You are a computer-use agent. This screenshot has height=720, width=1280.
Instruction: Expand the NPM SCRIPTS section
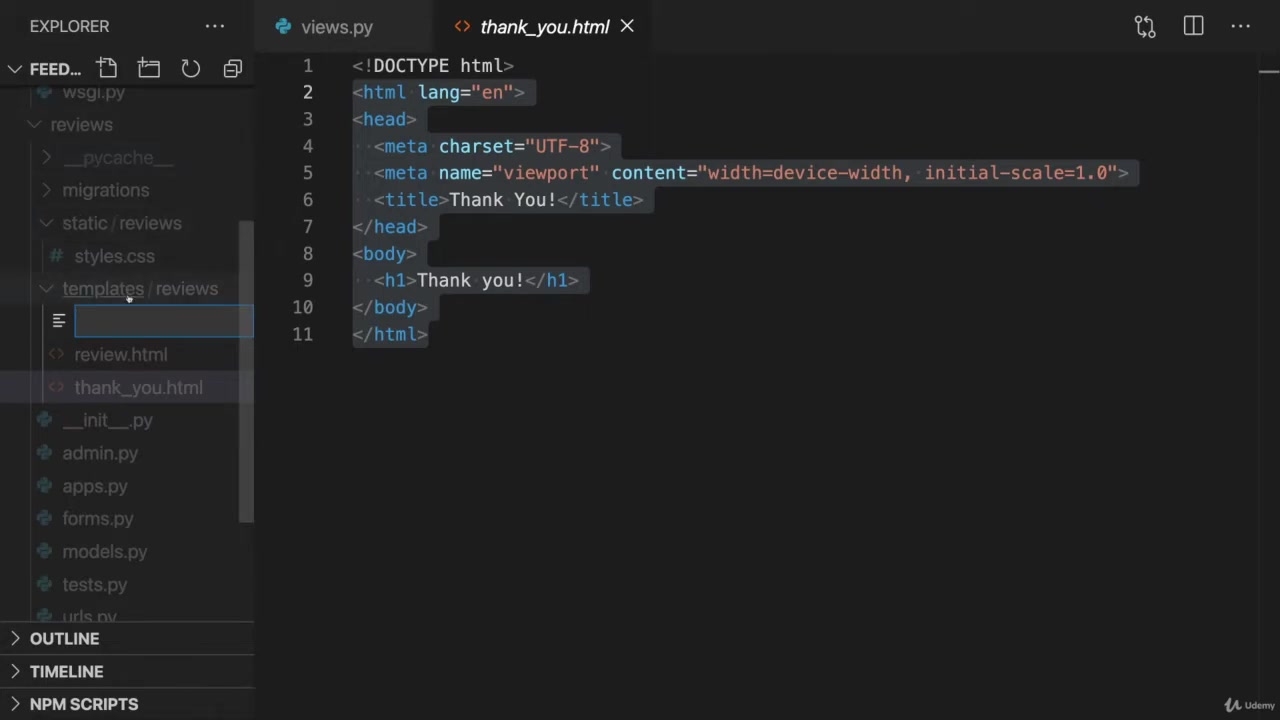[84, 704]
